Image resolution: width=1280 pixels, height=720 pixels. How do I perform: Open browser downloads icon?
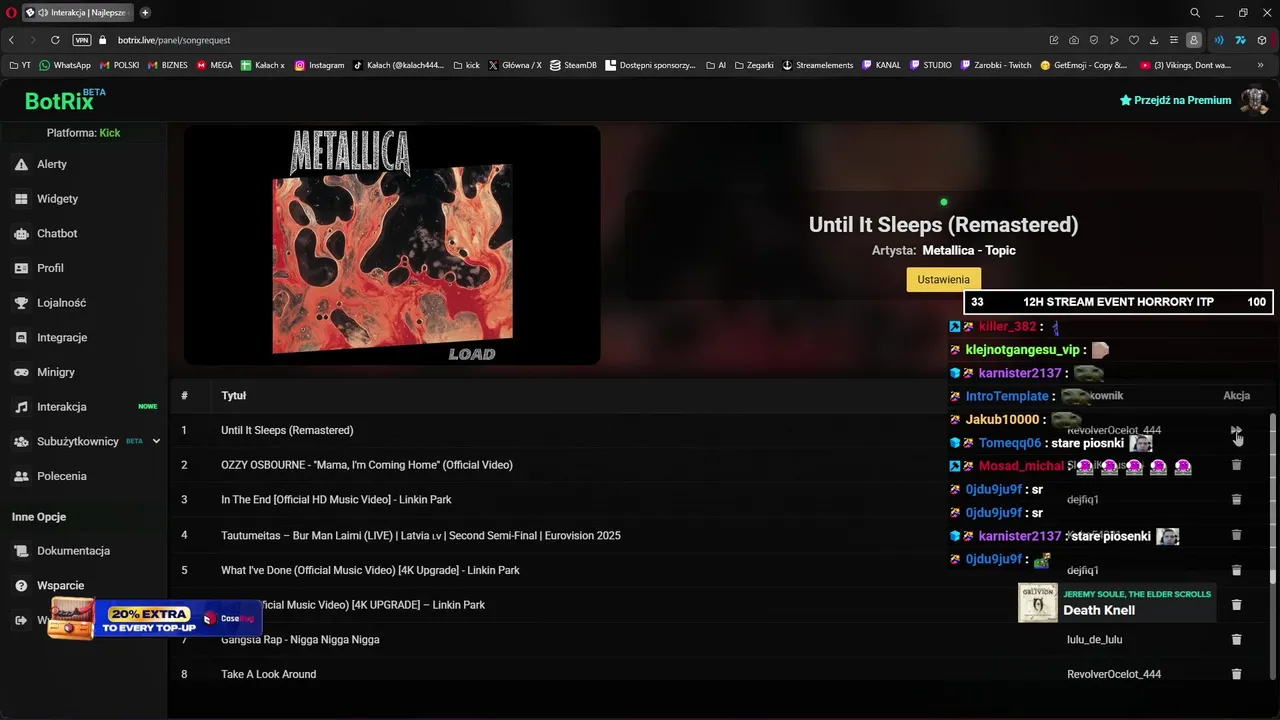click(x=1154, y=40)
